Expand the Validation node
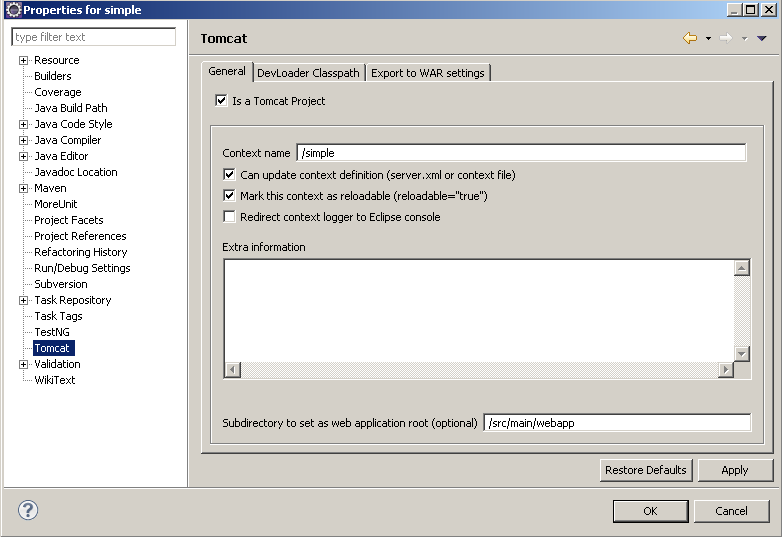Image resolution: width=782 pixels, height=537 pixels. pyautogui.click(x=23, y=364)
